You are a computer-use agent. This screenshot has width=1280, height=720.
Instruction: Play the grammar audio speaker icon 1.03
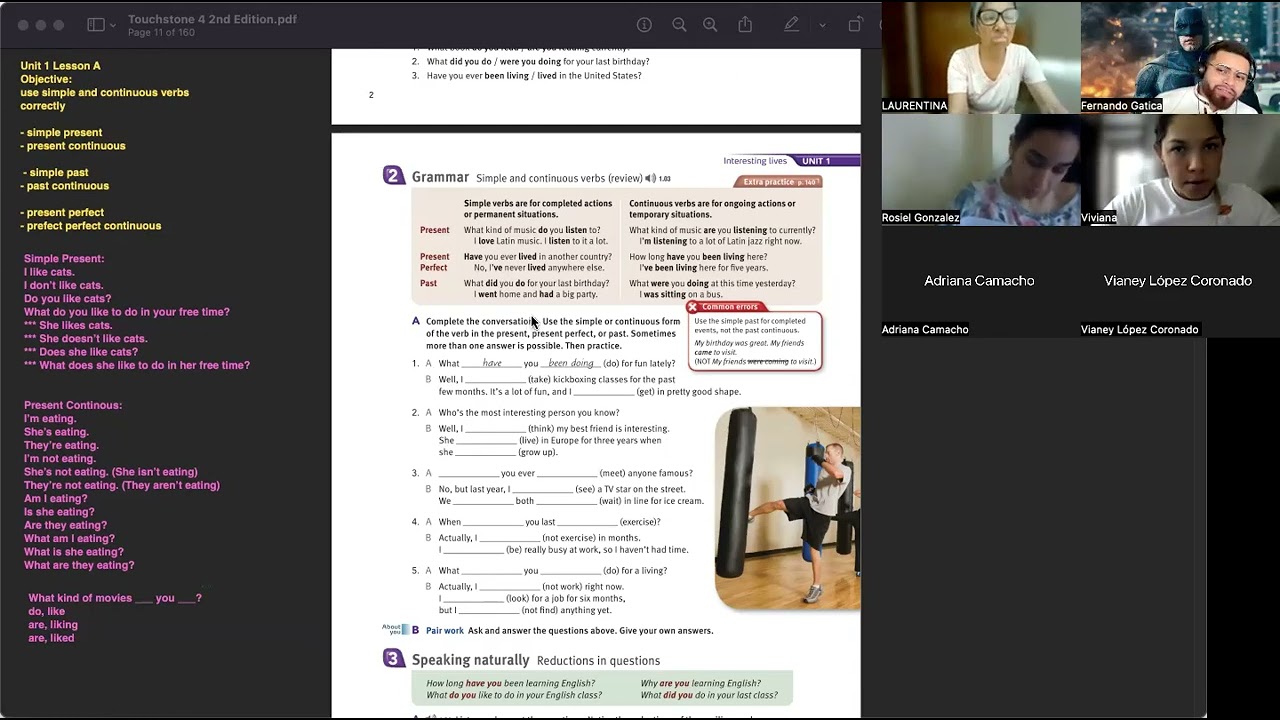click(651, 178)
